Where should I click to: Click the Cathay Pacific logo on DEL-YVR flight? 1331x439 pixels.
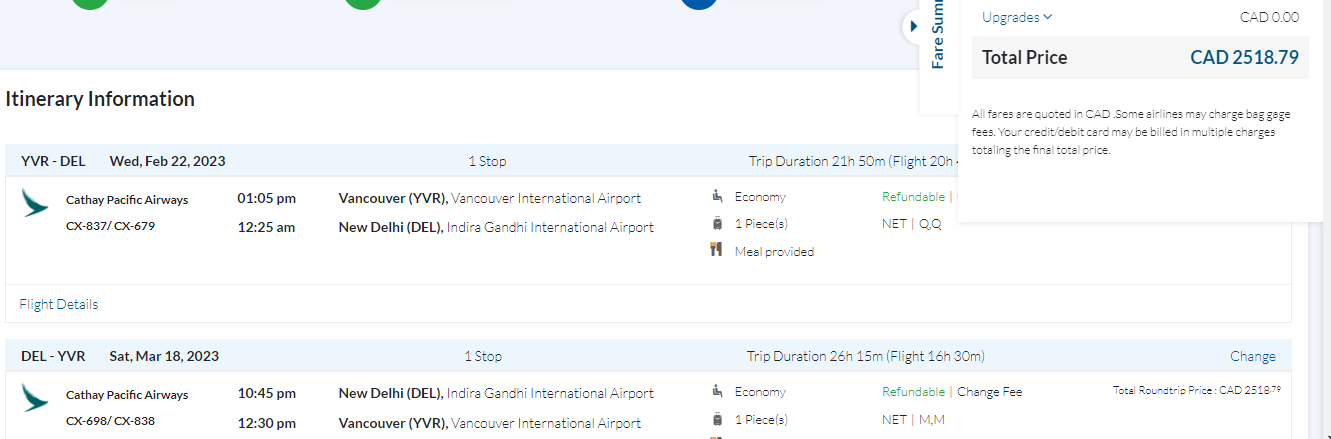coord(35,398)
